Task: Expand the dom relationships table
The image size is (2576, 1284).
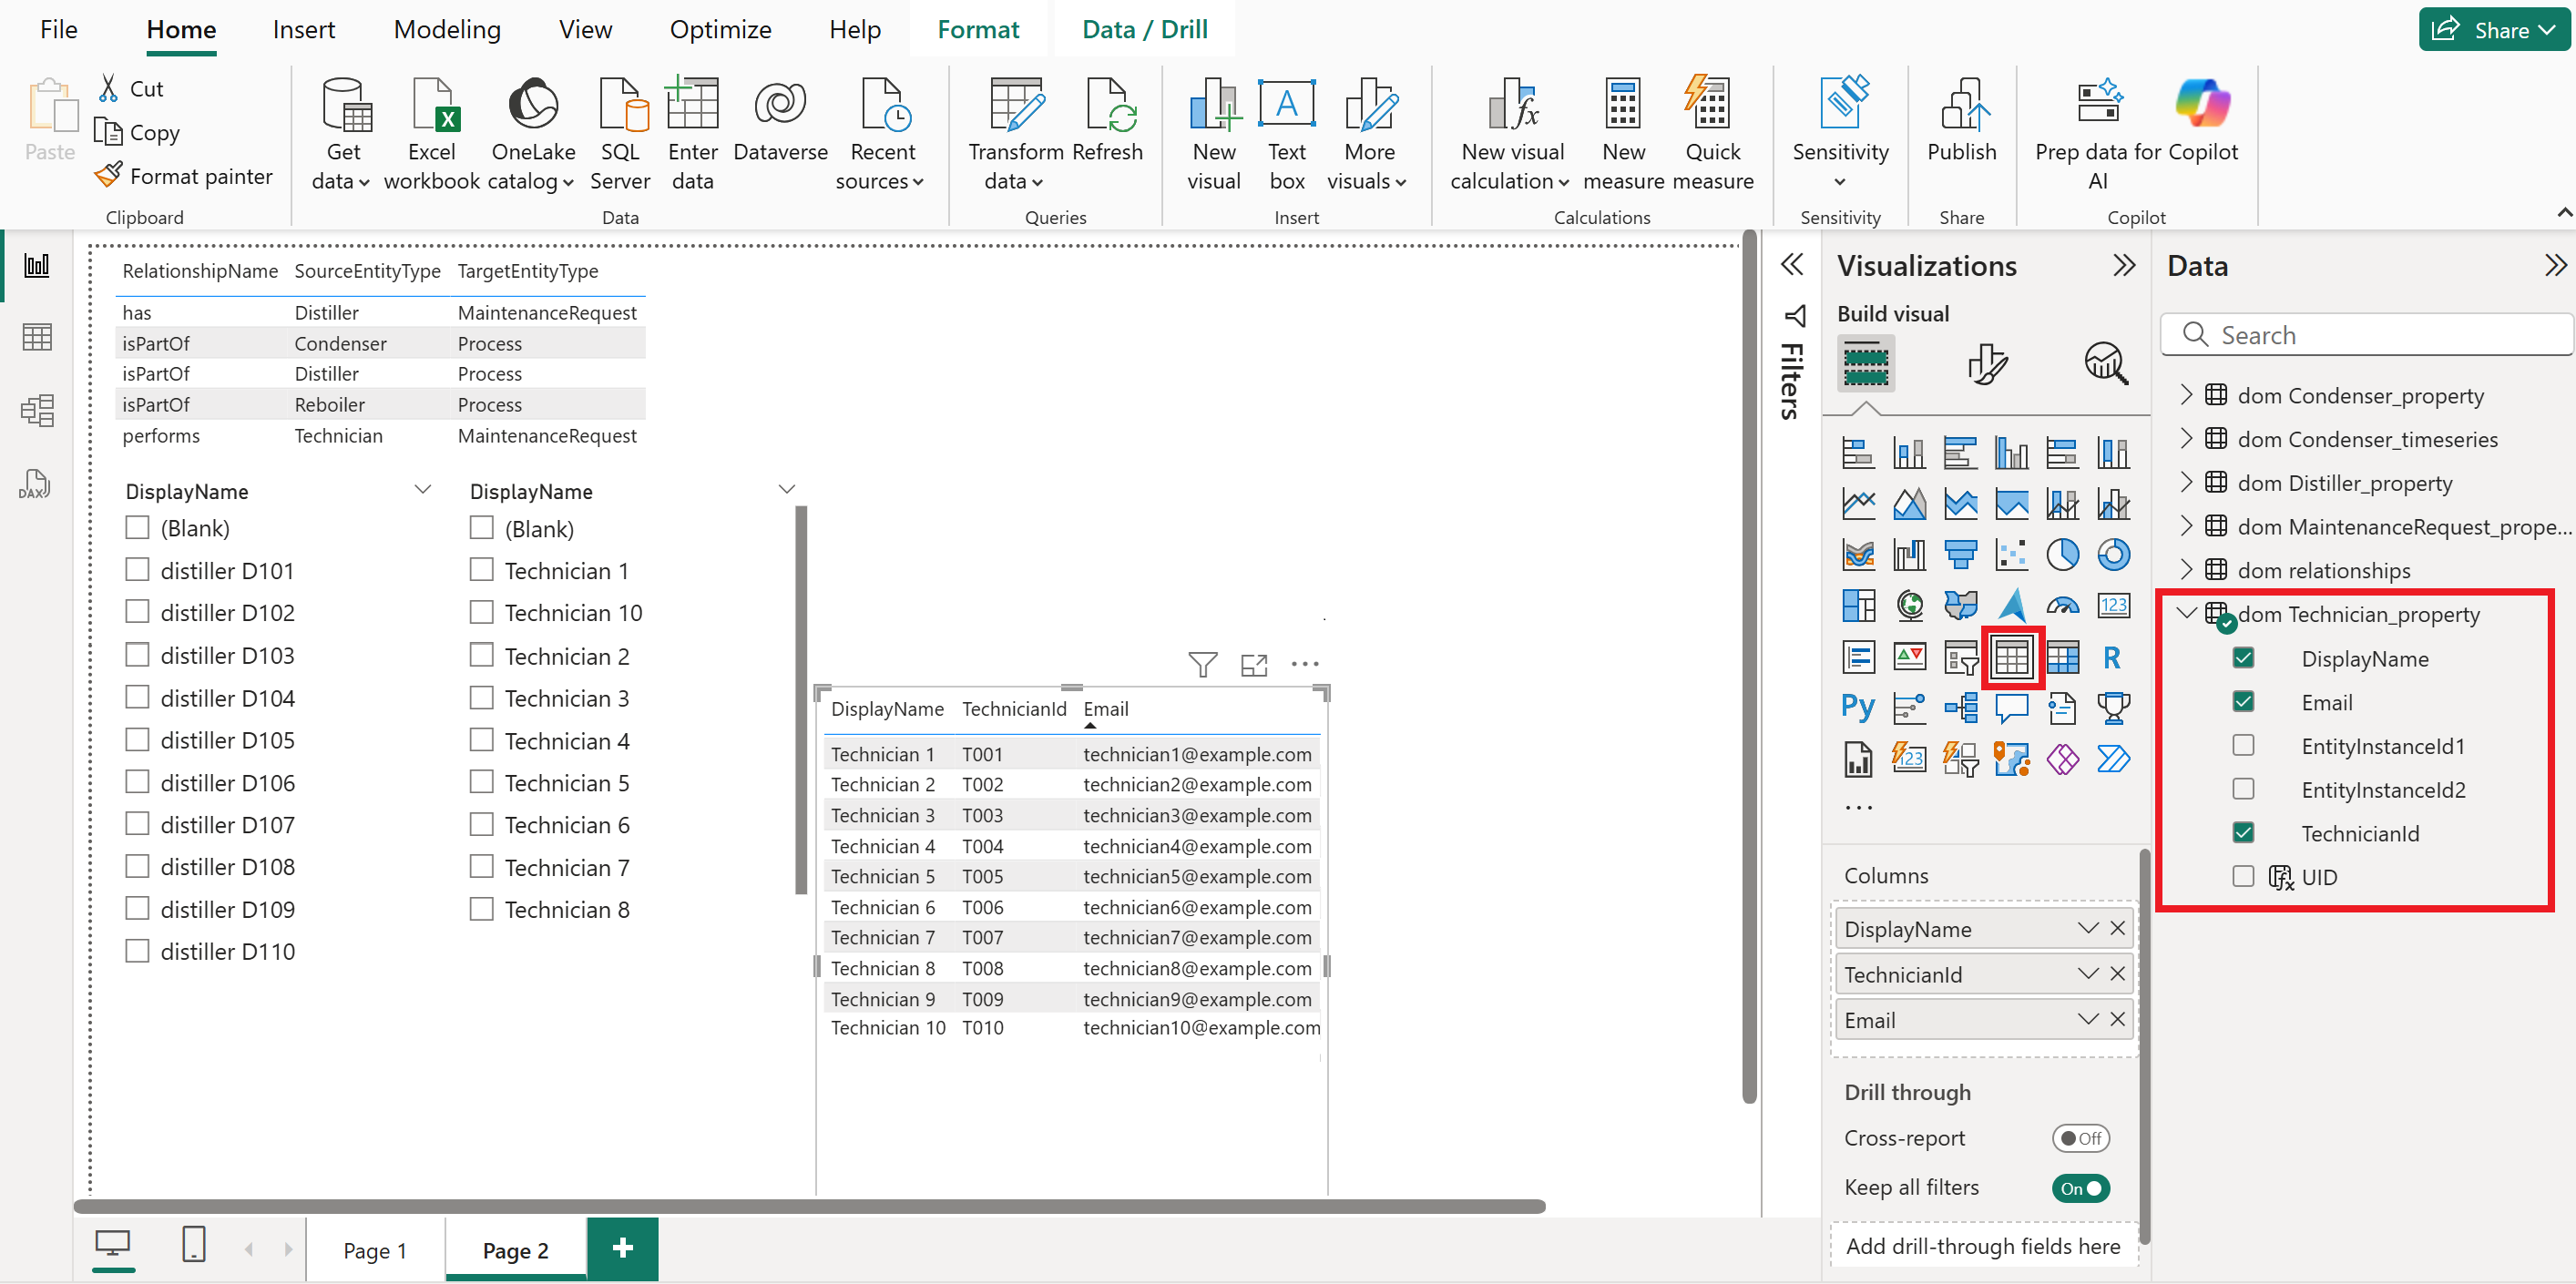Action: [x=2186, y=570]
